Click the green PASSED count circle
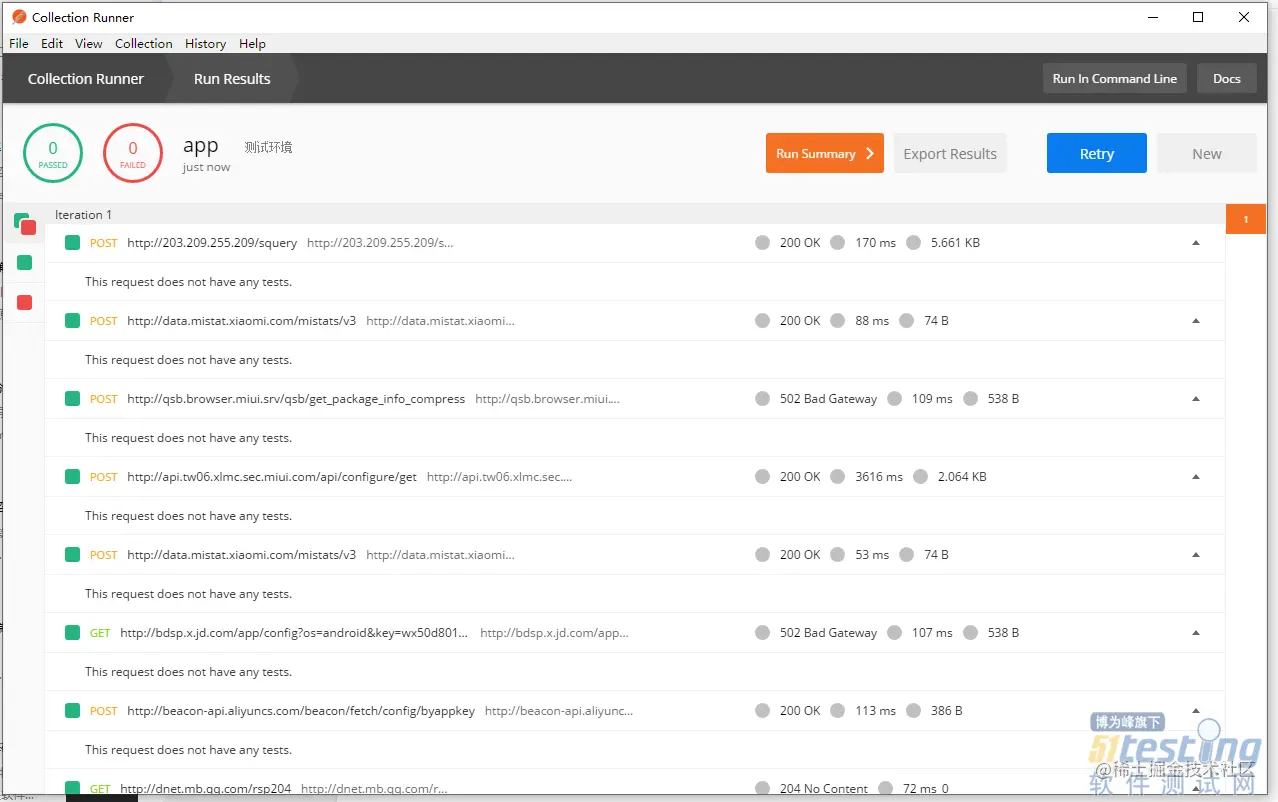 [53, 153]
